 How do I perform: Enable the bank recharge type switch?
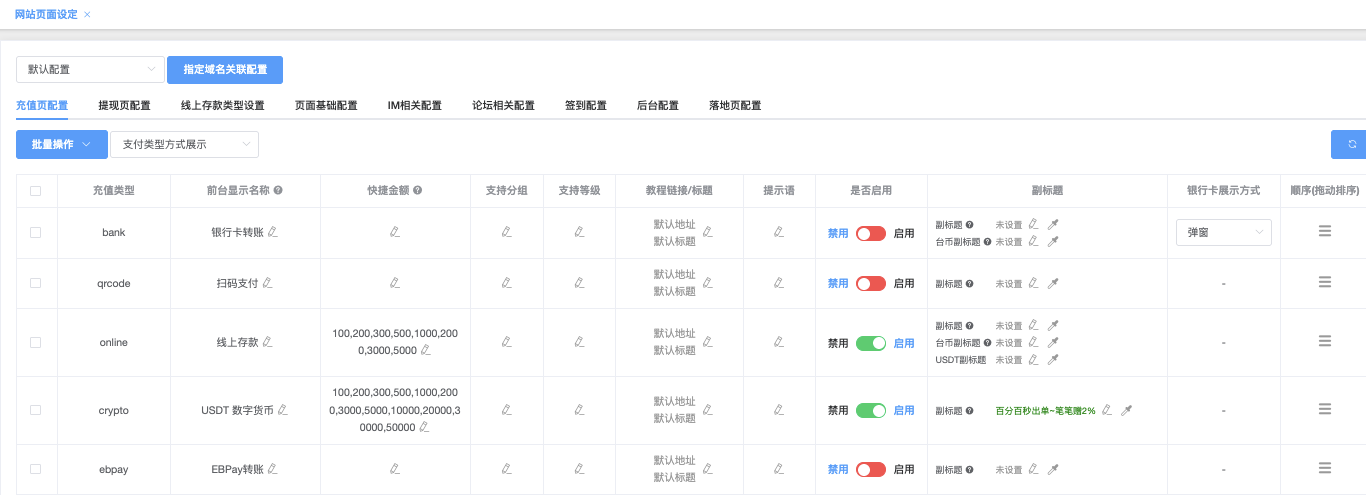(870, 233)
